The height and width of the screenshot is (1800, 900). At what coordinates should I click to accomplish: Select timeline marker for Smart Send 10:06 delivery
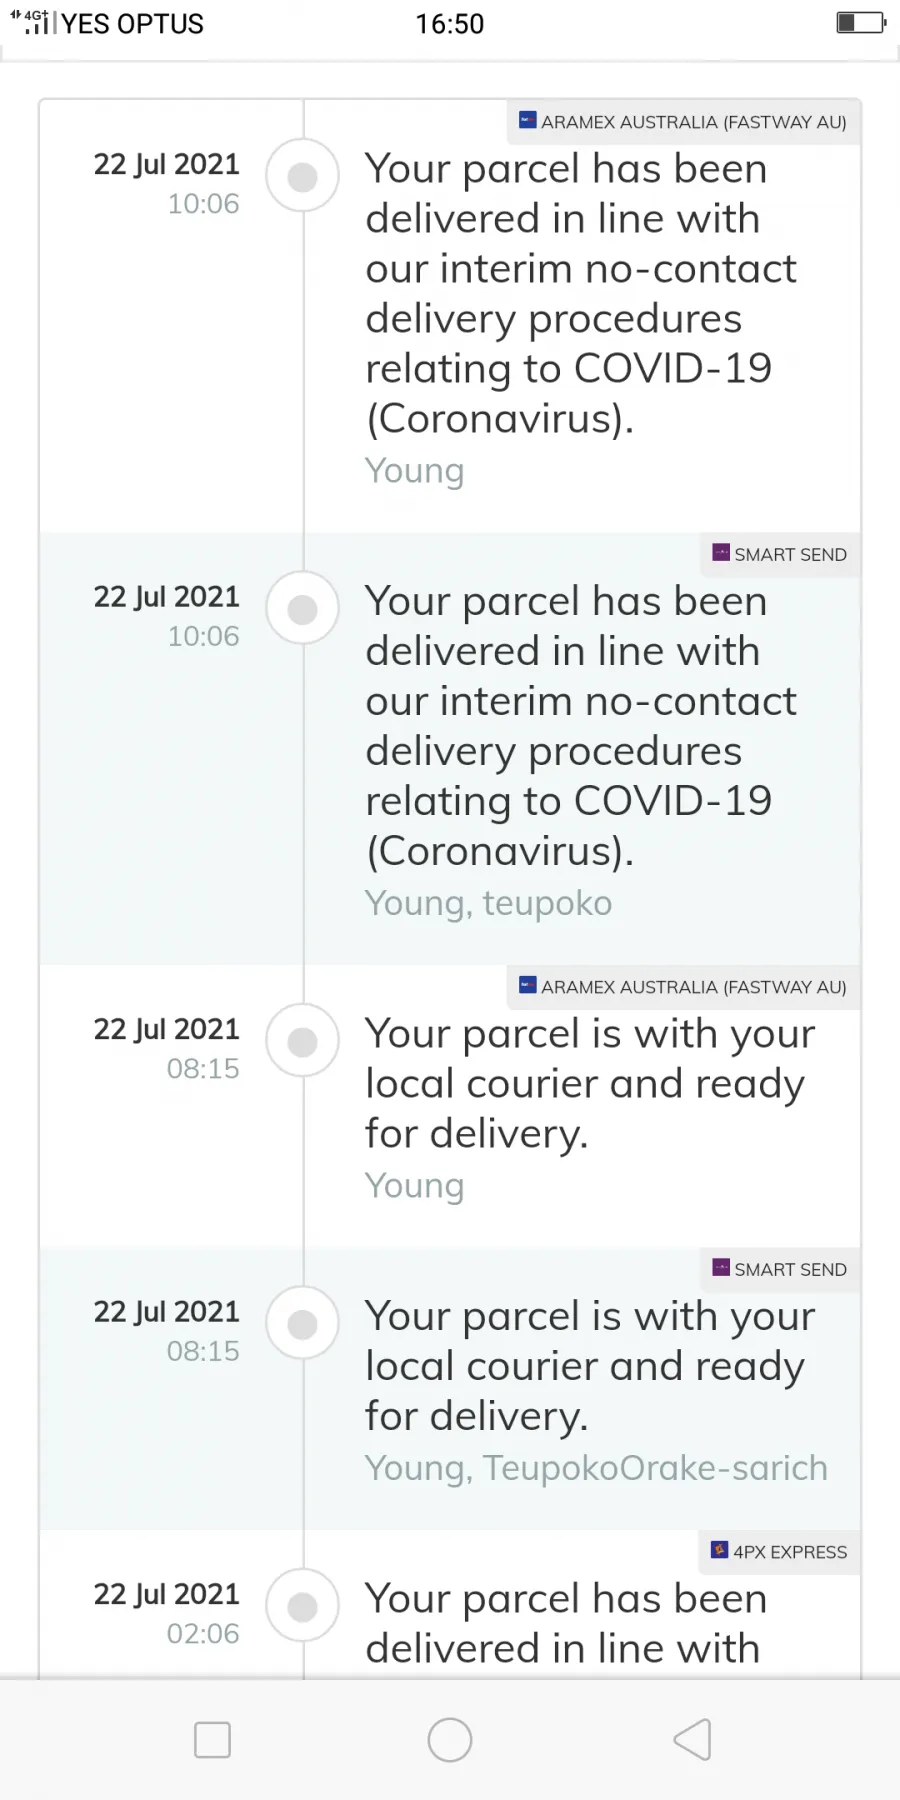[x=302, y=609]
